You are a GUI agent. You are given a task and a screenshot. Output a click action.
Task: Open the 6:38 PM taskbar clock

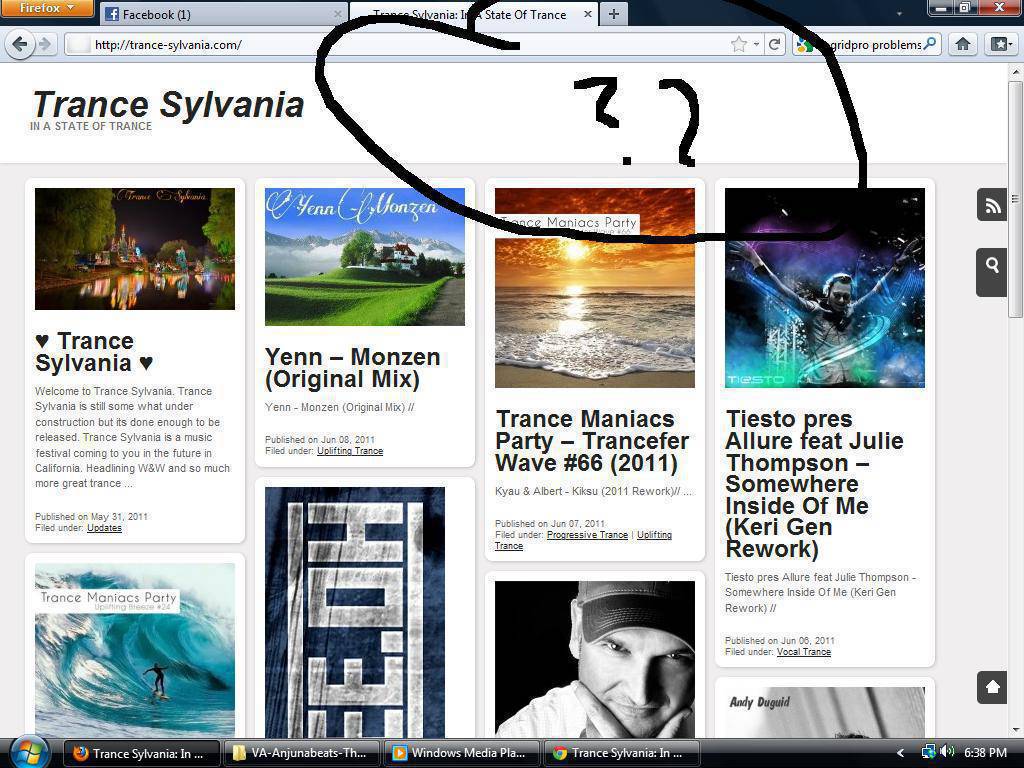(985, 753)
